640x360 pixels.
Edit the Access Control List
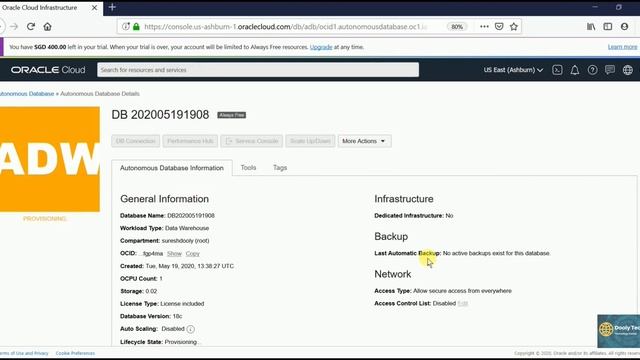(x=463, y=303)
